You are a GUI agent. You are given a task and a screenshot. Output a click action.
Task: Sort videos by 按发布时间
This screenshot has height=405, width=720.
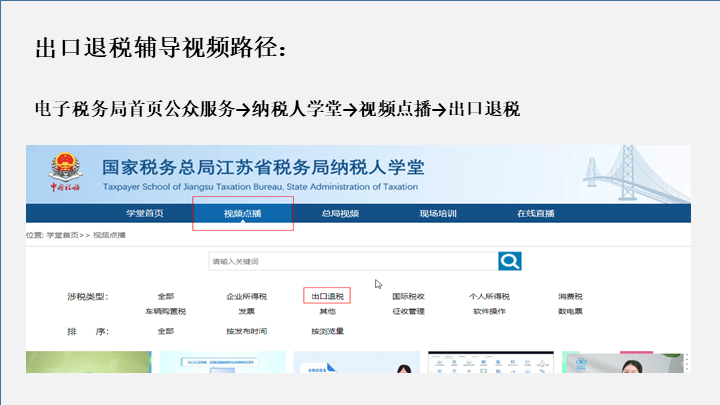pyautogui.click(x=247, y=331)
